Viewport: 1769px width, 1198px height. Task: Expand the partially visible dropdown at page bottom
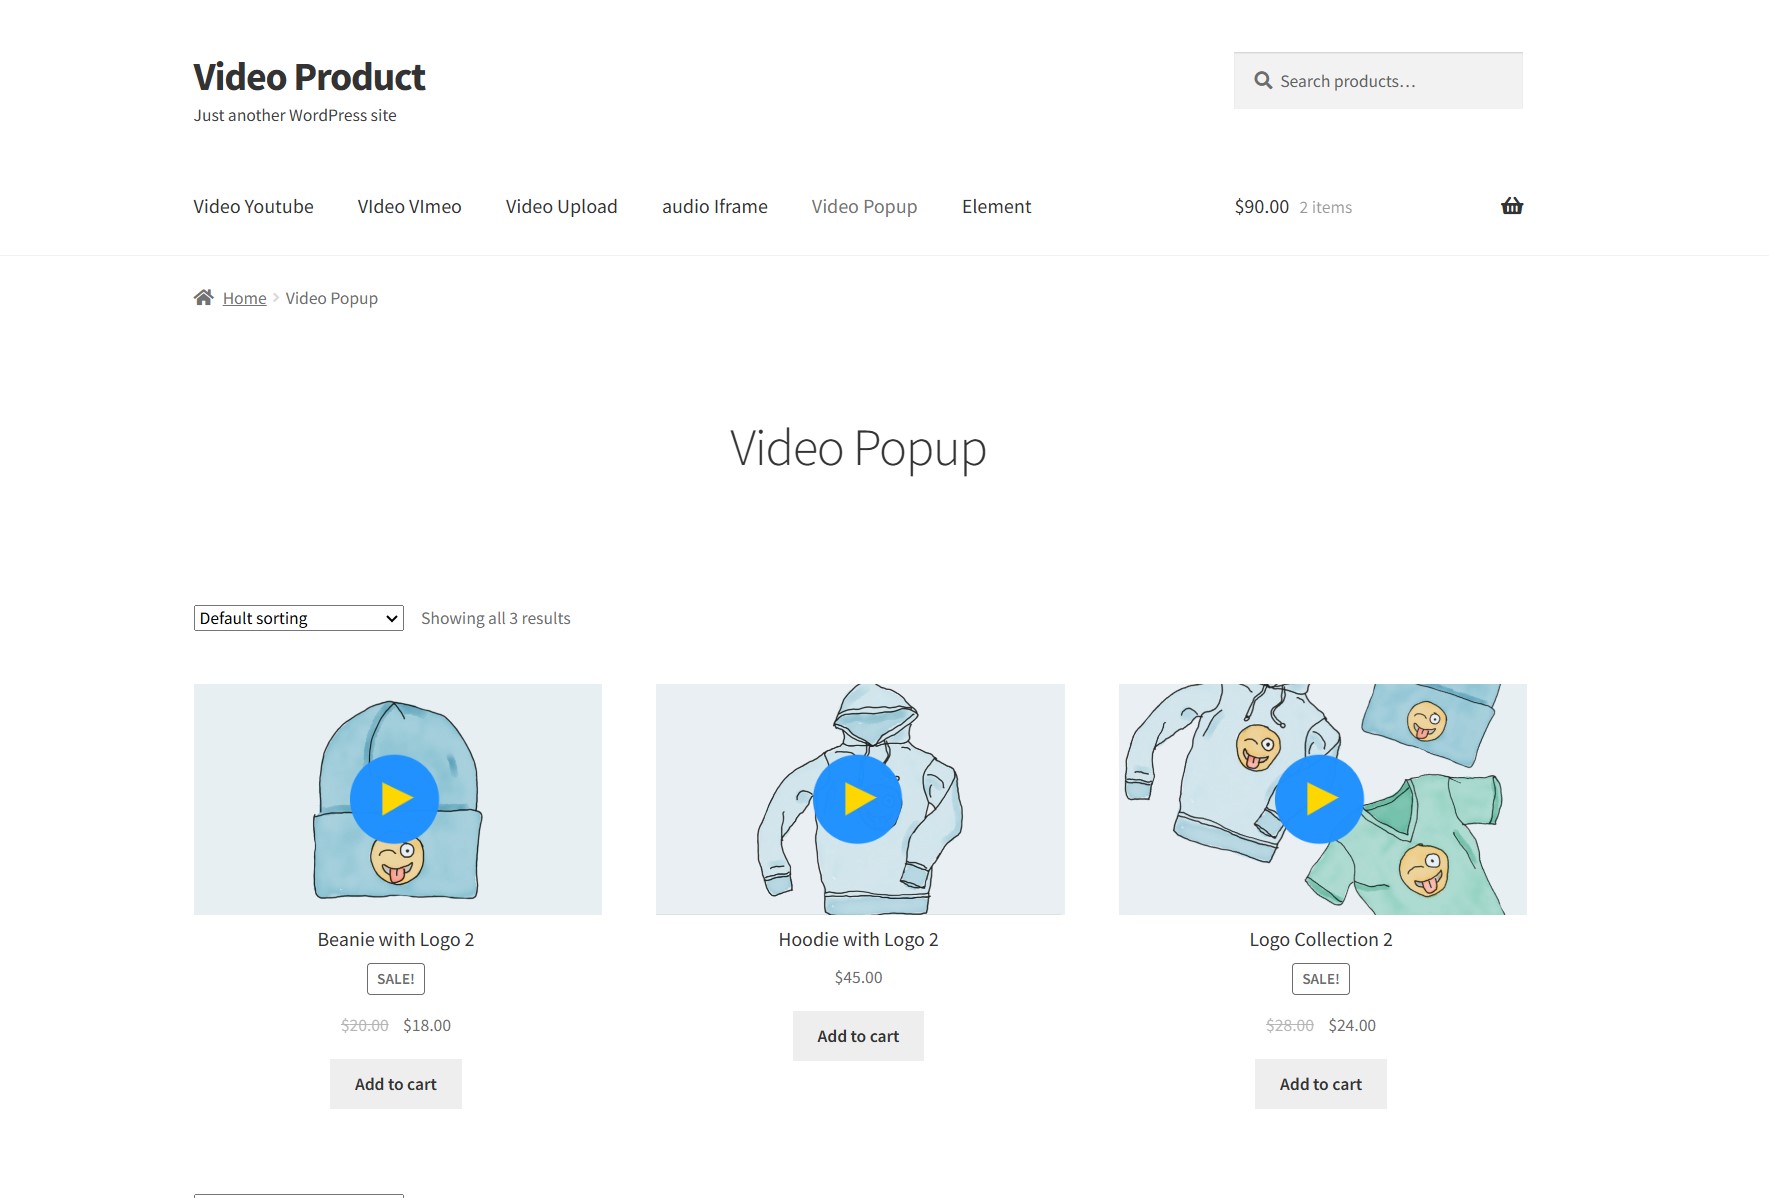[298, 1194]
